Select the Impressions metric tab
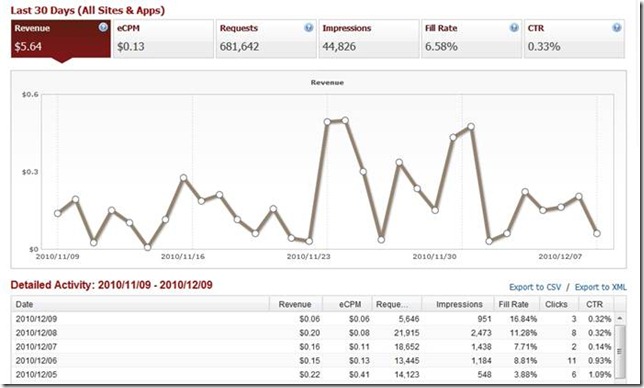 (x=369, y=39)
